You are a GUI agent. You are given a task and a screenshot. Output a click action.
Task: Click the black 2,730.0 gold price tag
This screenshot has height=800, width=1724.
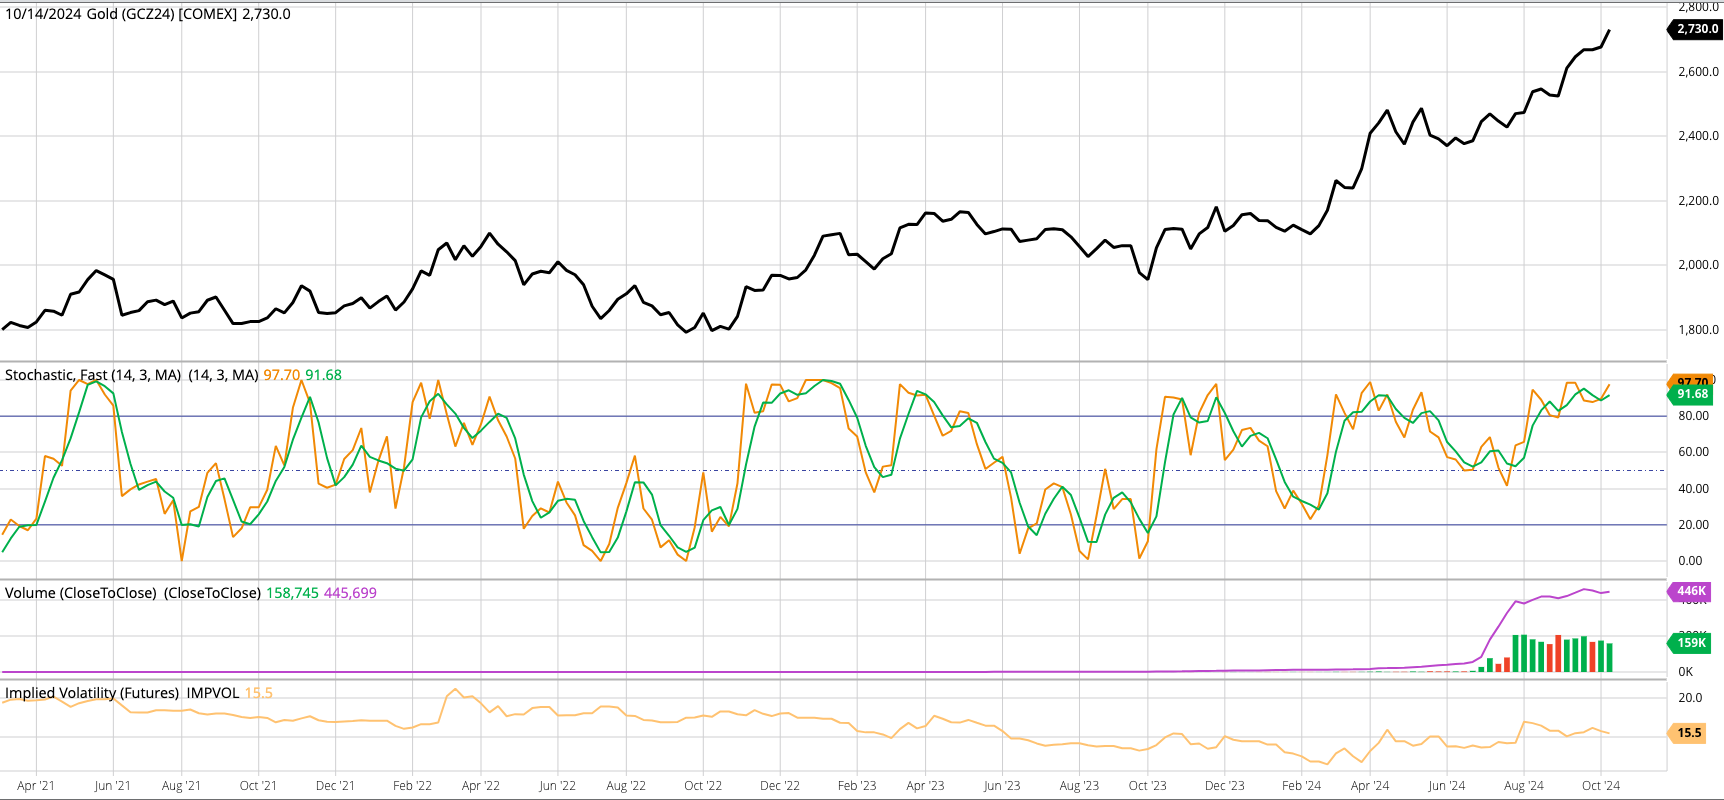point(1696,29)
